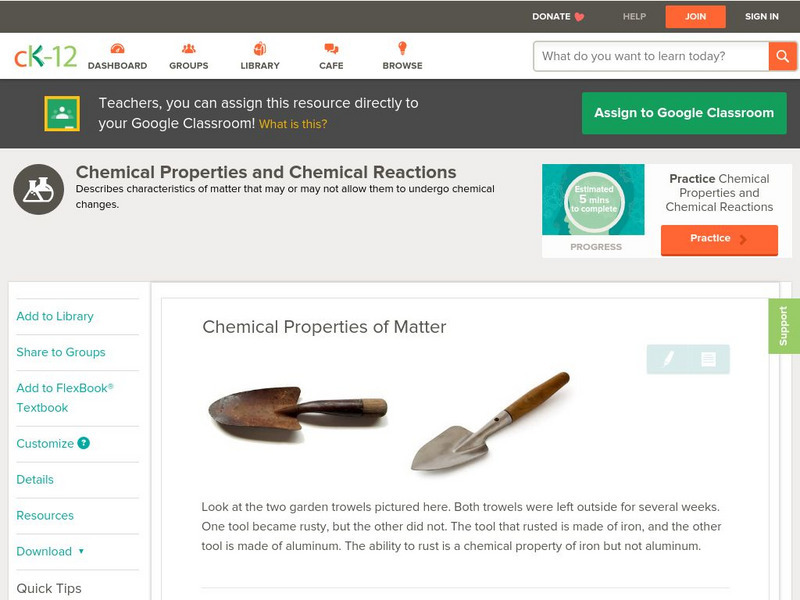
Task: Click the JOIN button
Action: [x=695, y=17]
